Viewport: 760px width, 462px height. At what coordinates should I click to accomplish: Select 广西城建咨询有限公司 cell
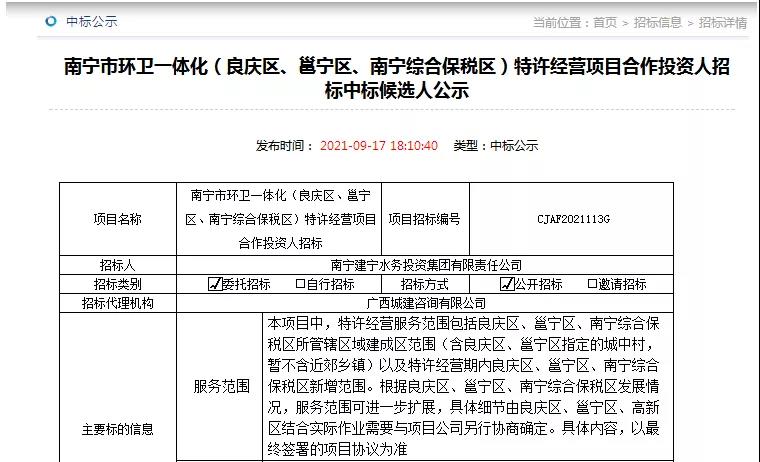pos(426,303)
